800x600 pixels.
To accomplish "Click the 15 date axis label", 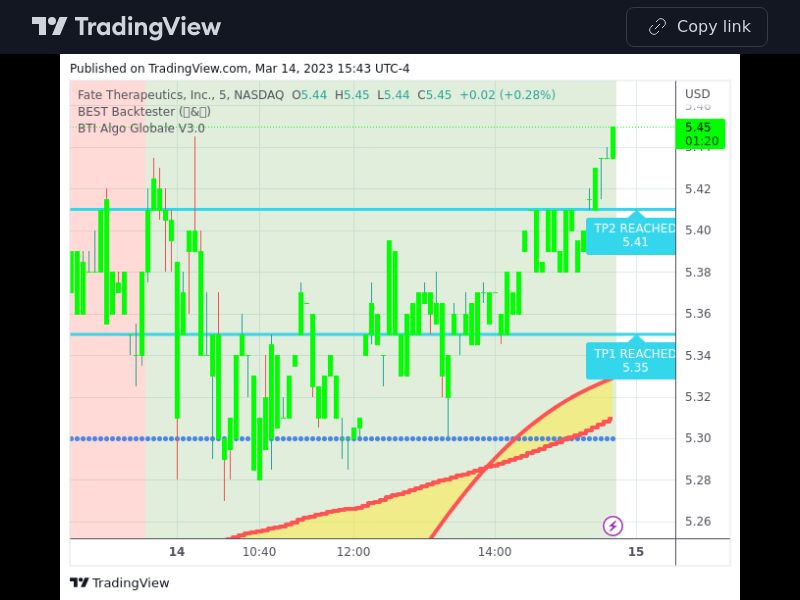I will 636,552.
